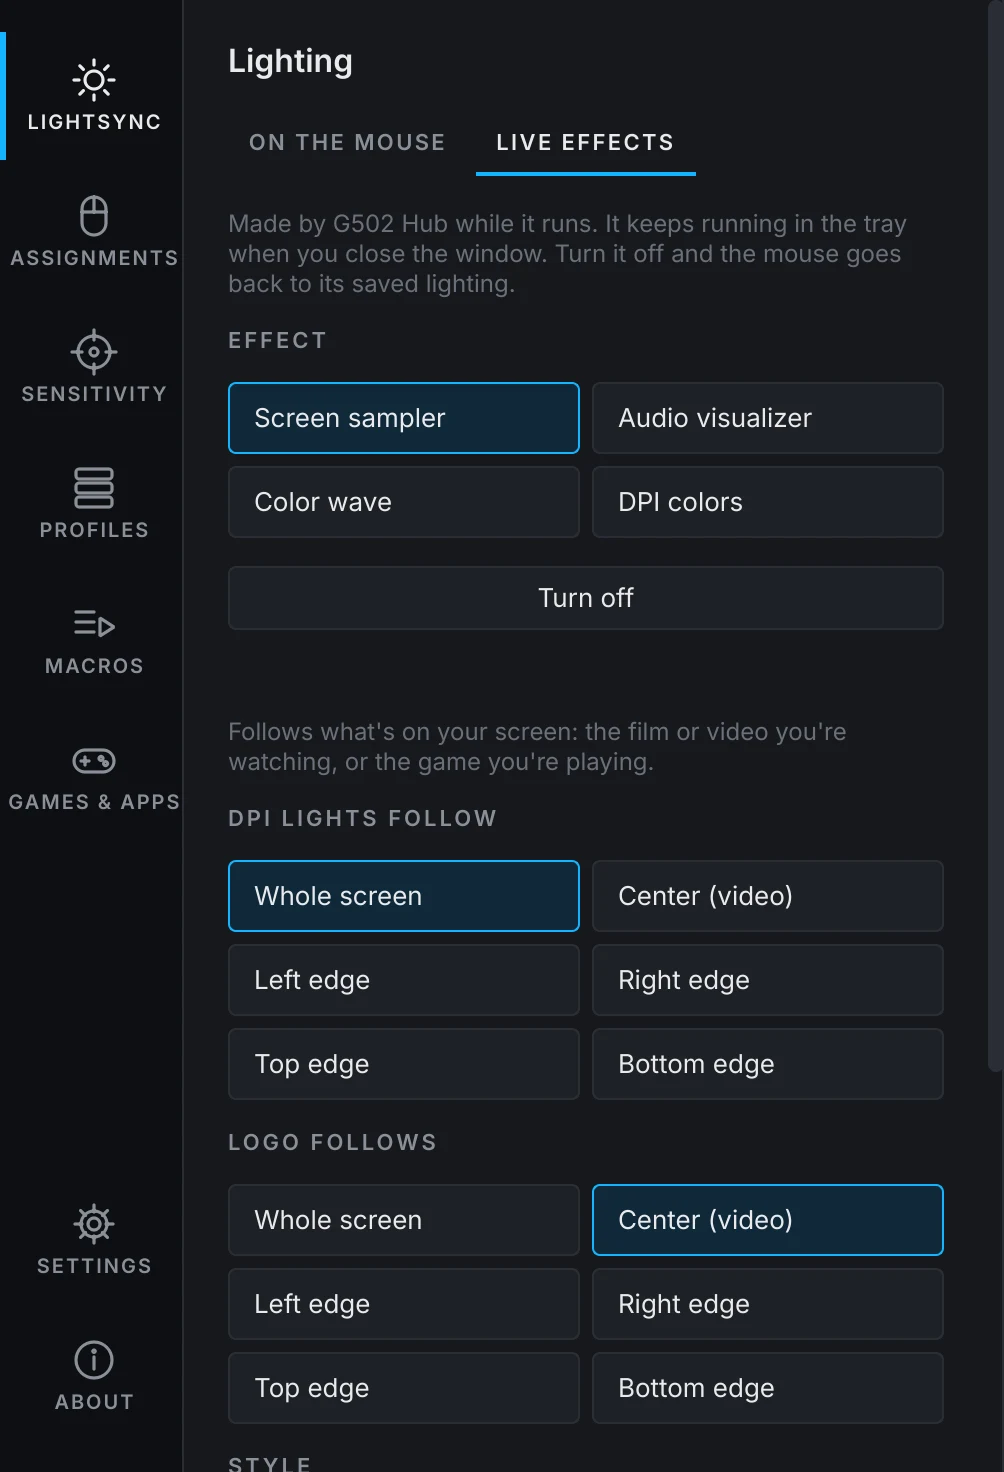Set DPI lights to follow Whole screen
1004x1472 pixels.
click(x=404, y=896)
